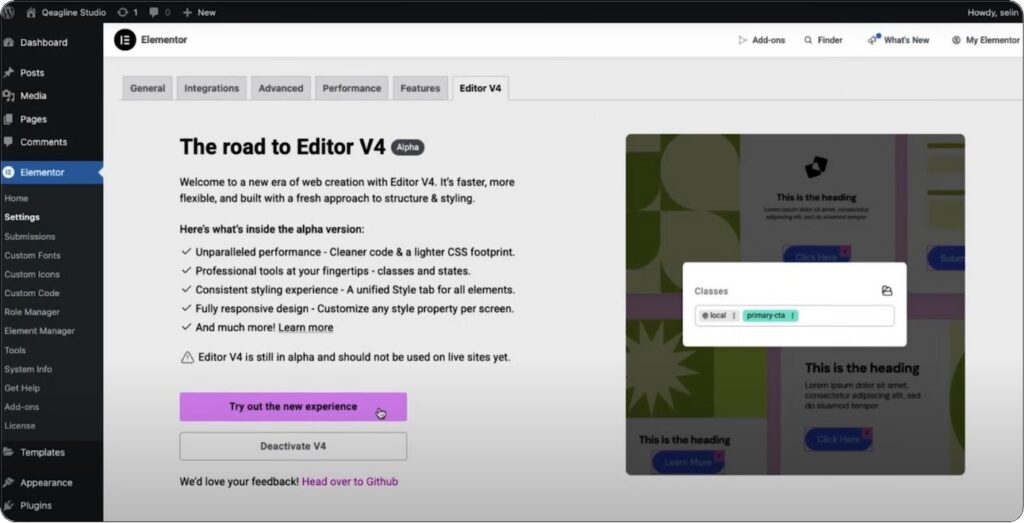Image resolution: width=1024 pixels, height=523 pixels.
Task: Open Role Manager in Elementor submenu
Action: (x=32, y=312)
